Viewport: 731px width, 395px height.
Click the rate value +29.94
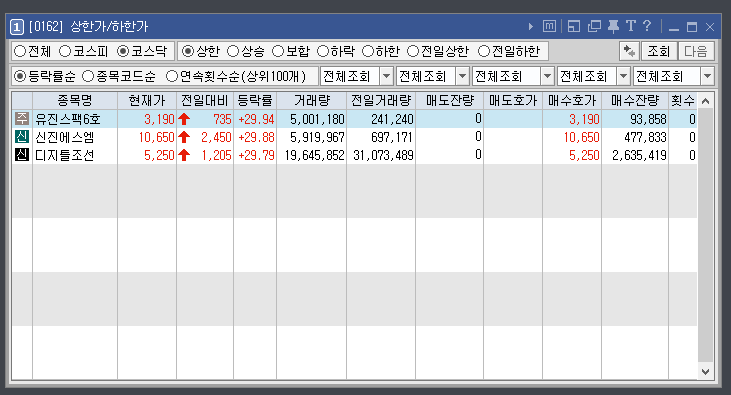pyautogui.click(x=256, y=119)
